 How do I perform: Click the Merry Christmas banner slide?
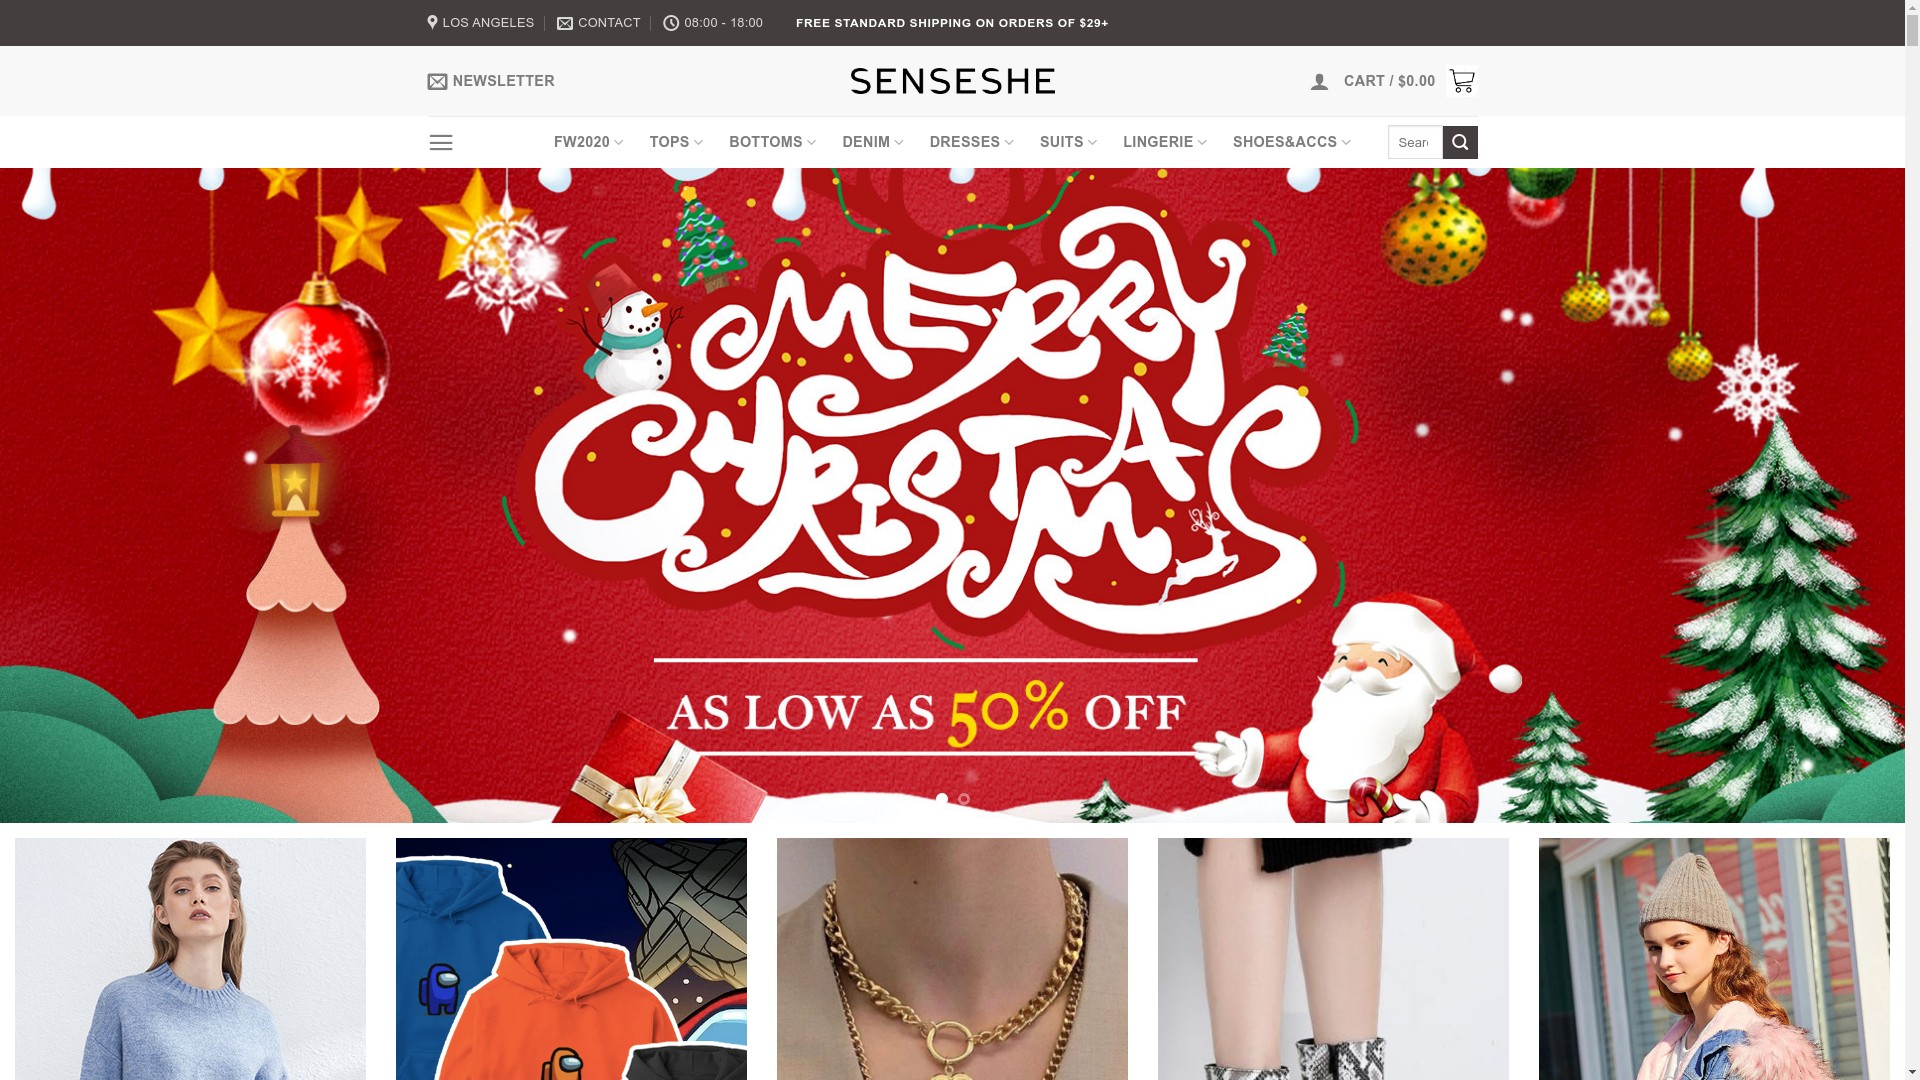(952, 495)
